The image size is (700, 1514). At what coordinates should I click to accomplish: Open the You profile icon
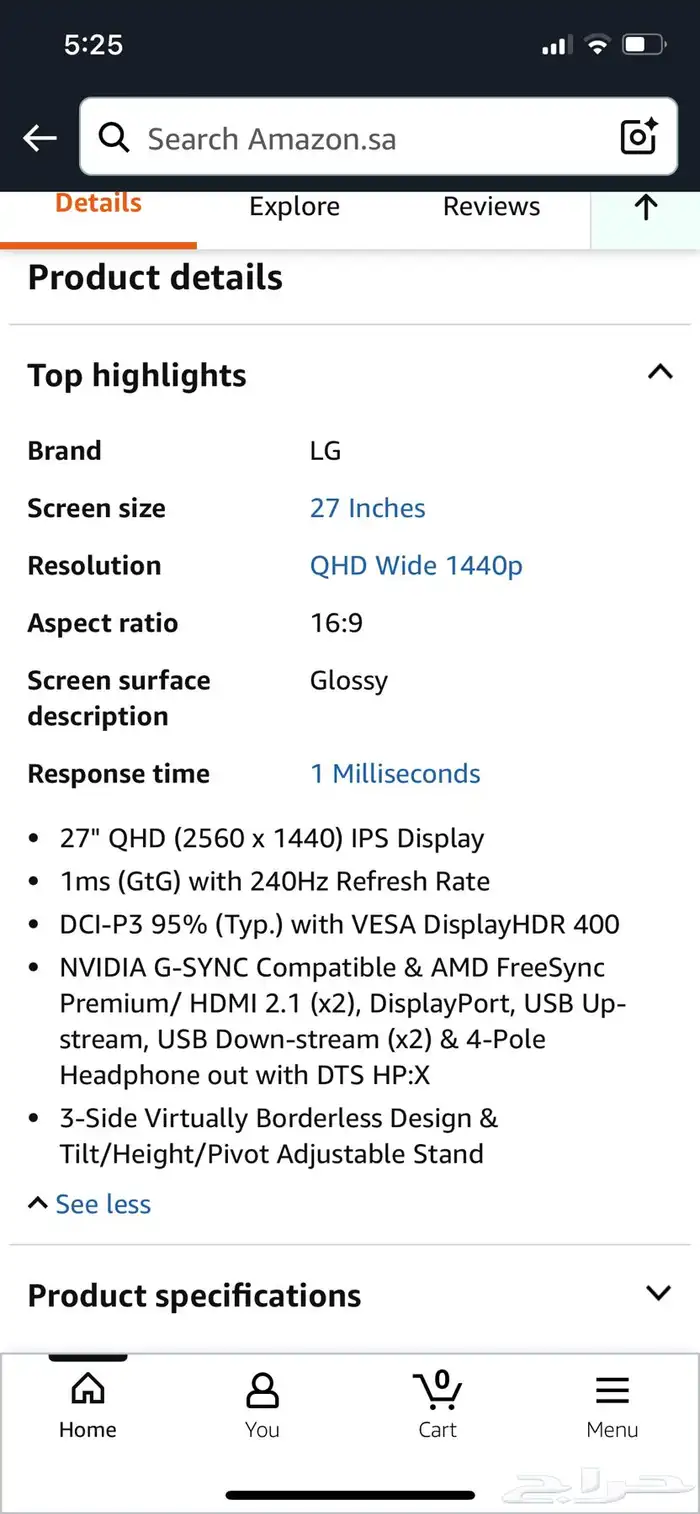coord(261,1388)
